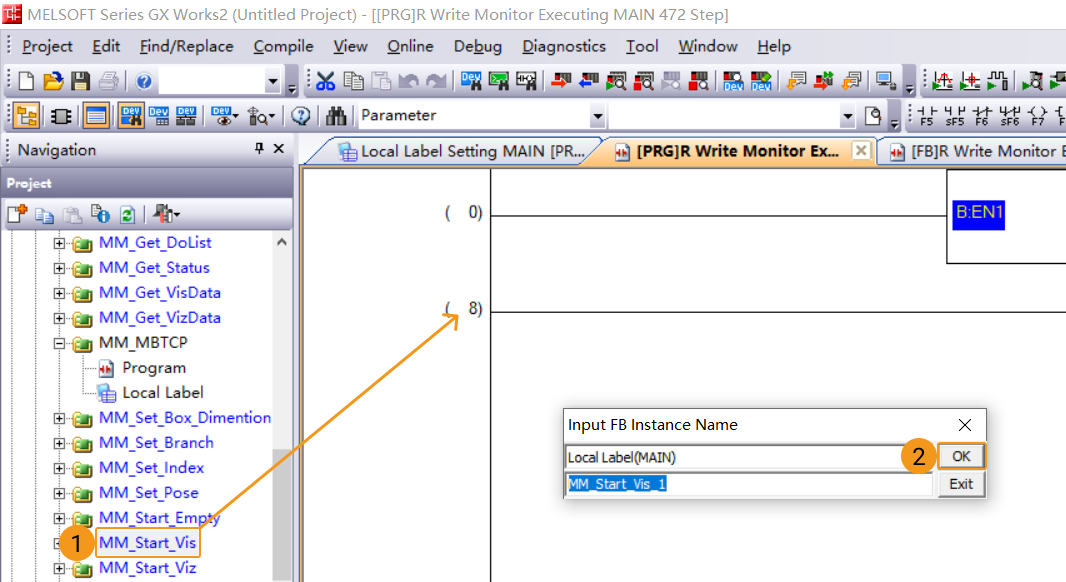Click the page magnifier icon after combo boxes
Screen dimensions: 1066x582
[x=874, y=116]
